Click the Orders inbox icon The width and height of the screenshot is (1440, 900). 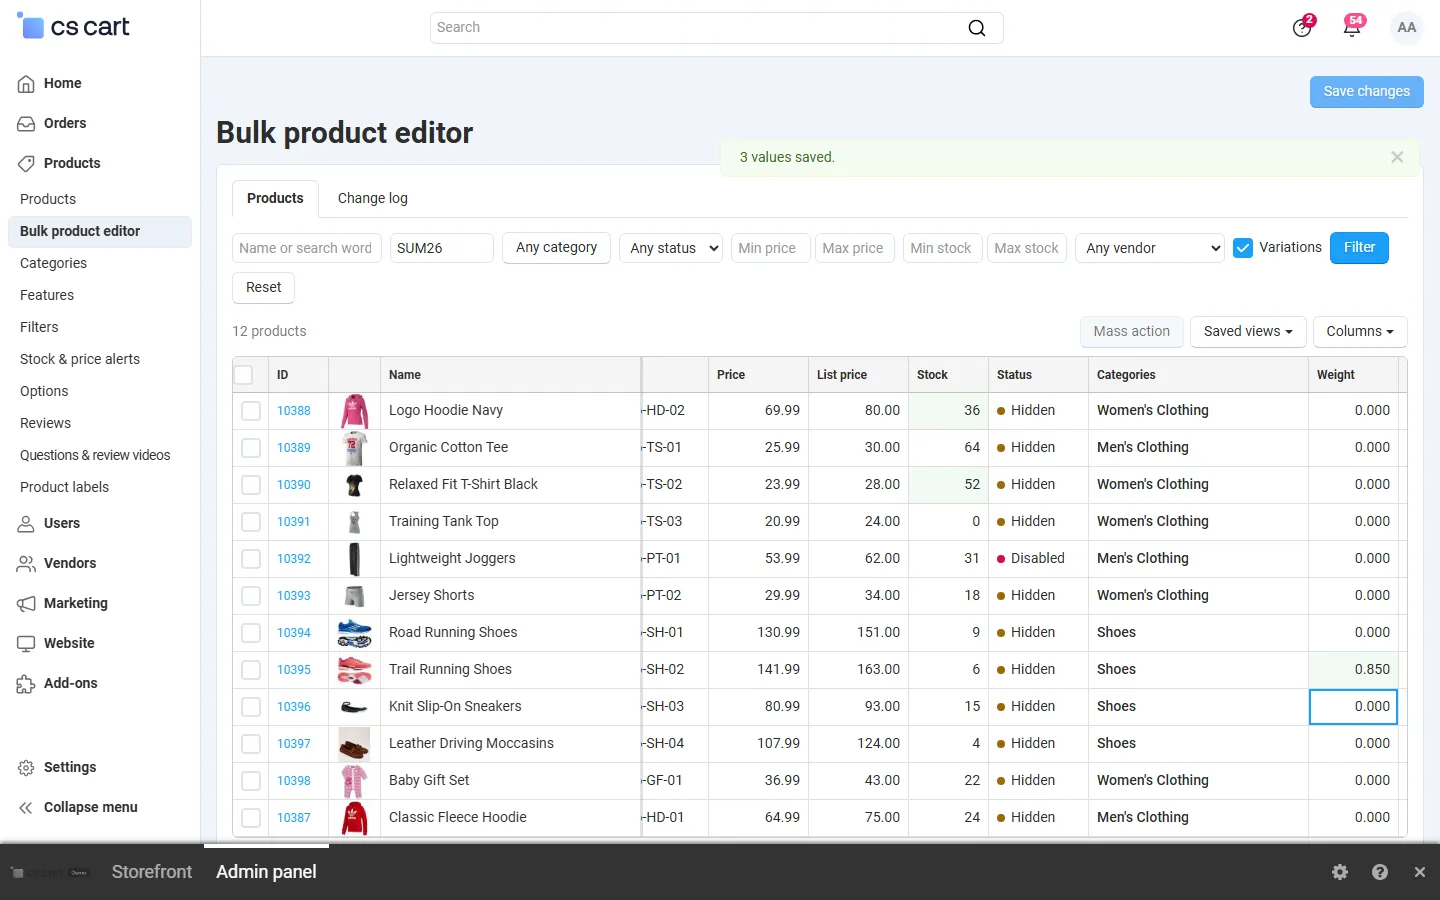click(x=26, y=124)
